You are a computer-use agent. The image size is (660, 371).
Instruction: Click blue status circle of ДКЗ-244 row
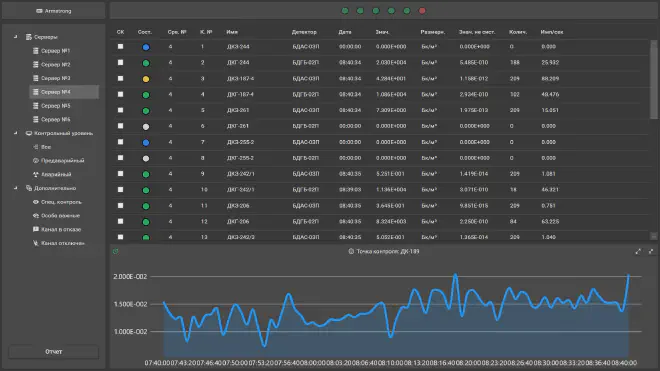point(146,47)
